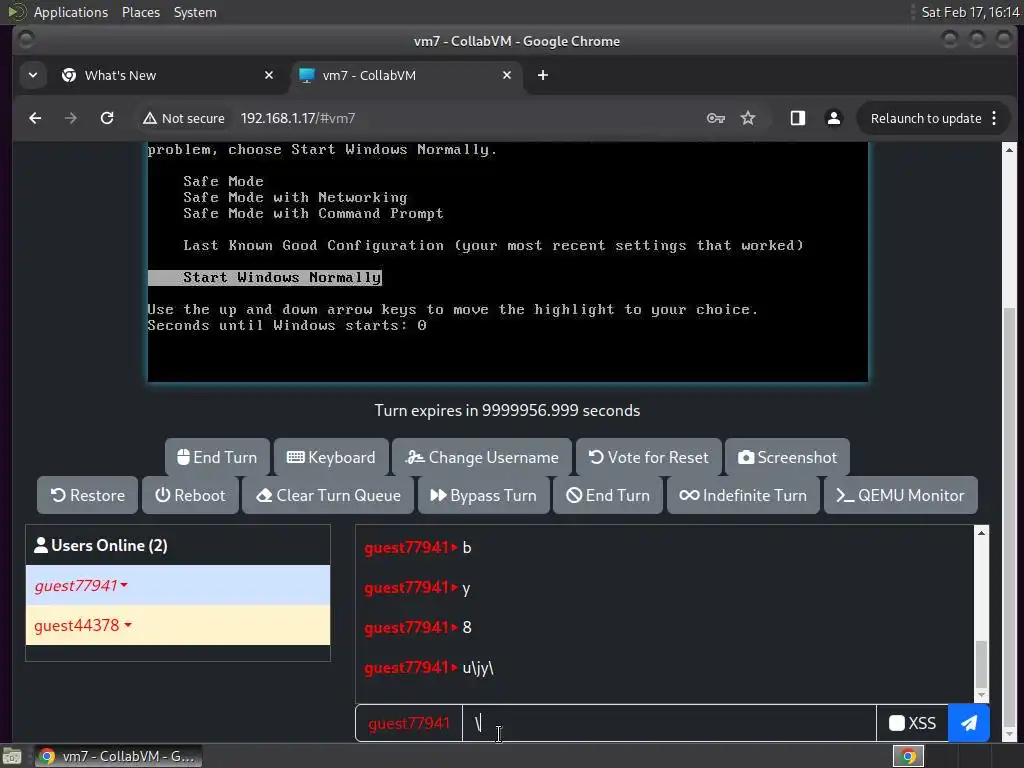Open a new tab with the plus icon

click(543, 75)
